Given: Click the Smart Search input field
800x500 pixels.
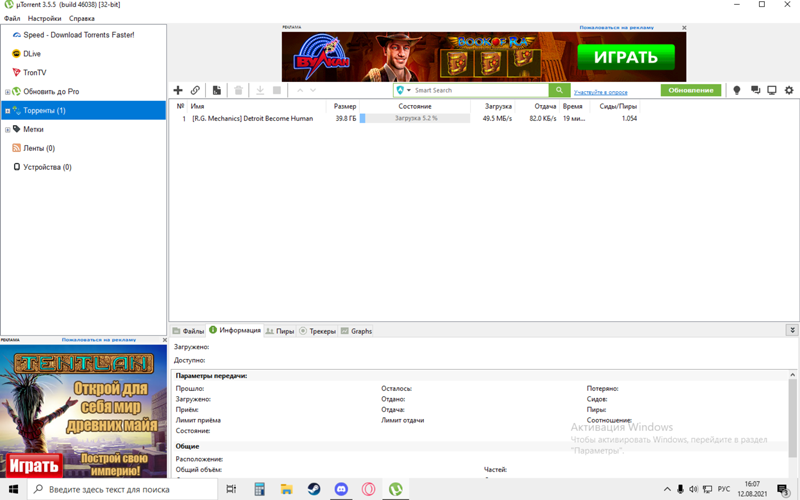Looking at the screenshot, I should pos(480,90).
